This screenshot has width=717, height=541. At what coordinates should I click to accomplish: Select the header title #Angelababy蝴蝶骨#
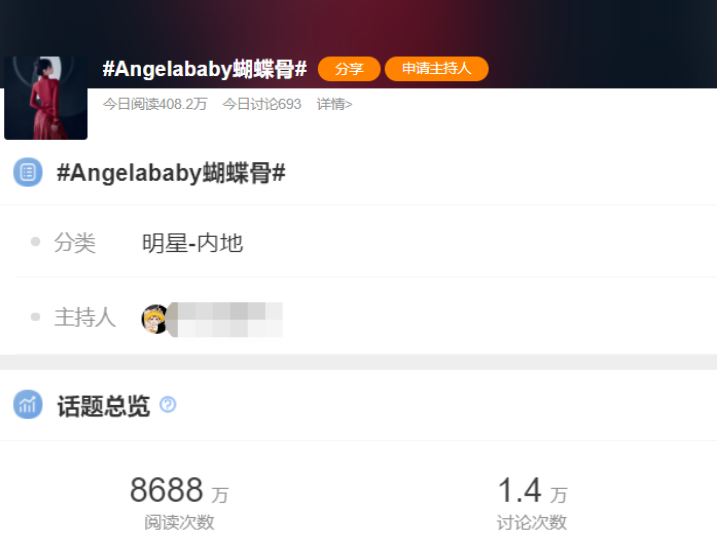pos(204,69)
